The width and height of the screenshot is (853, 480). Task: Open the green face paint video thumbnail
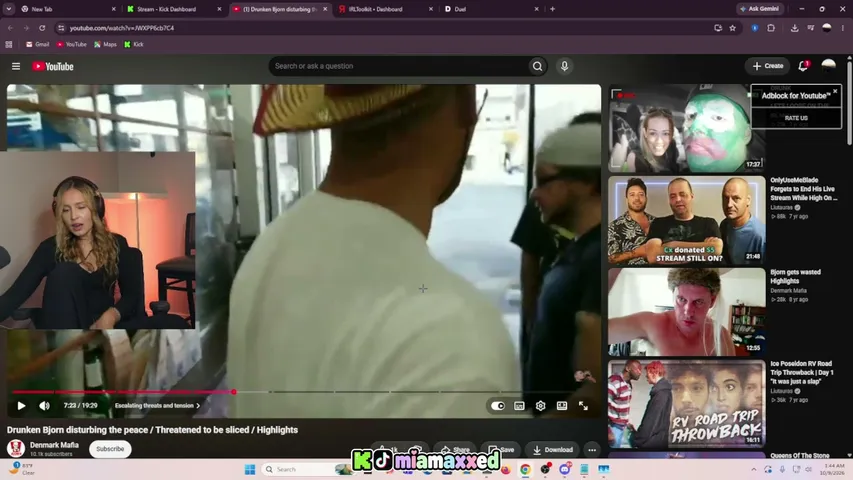687,128
